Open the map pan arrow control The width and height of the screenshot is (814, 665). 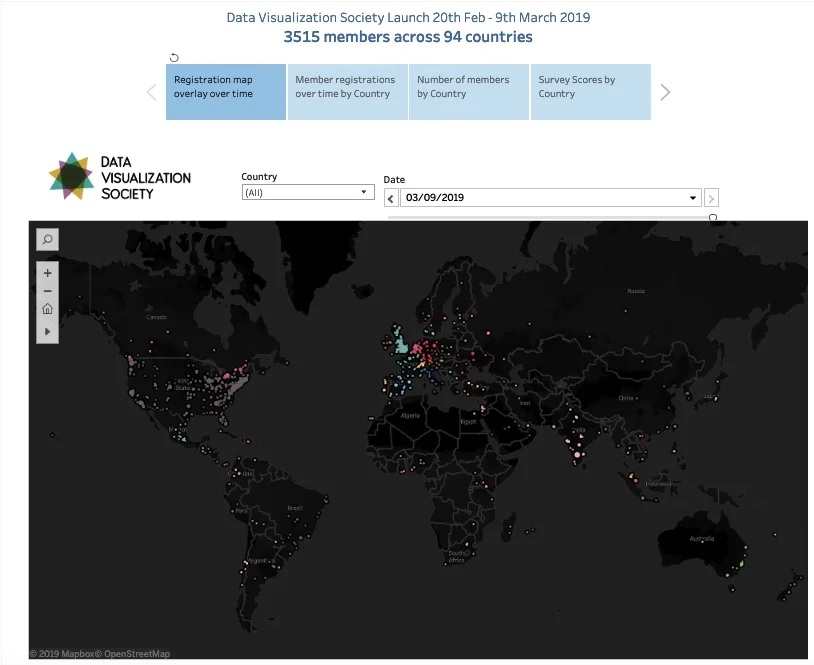pos(46,330)
